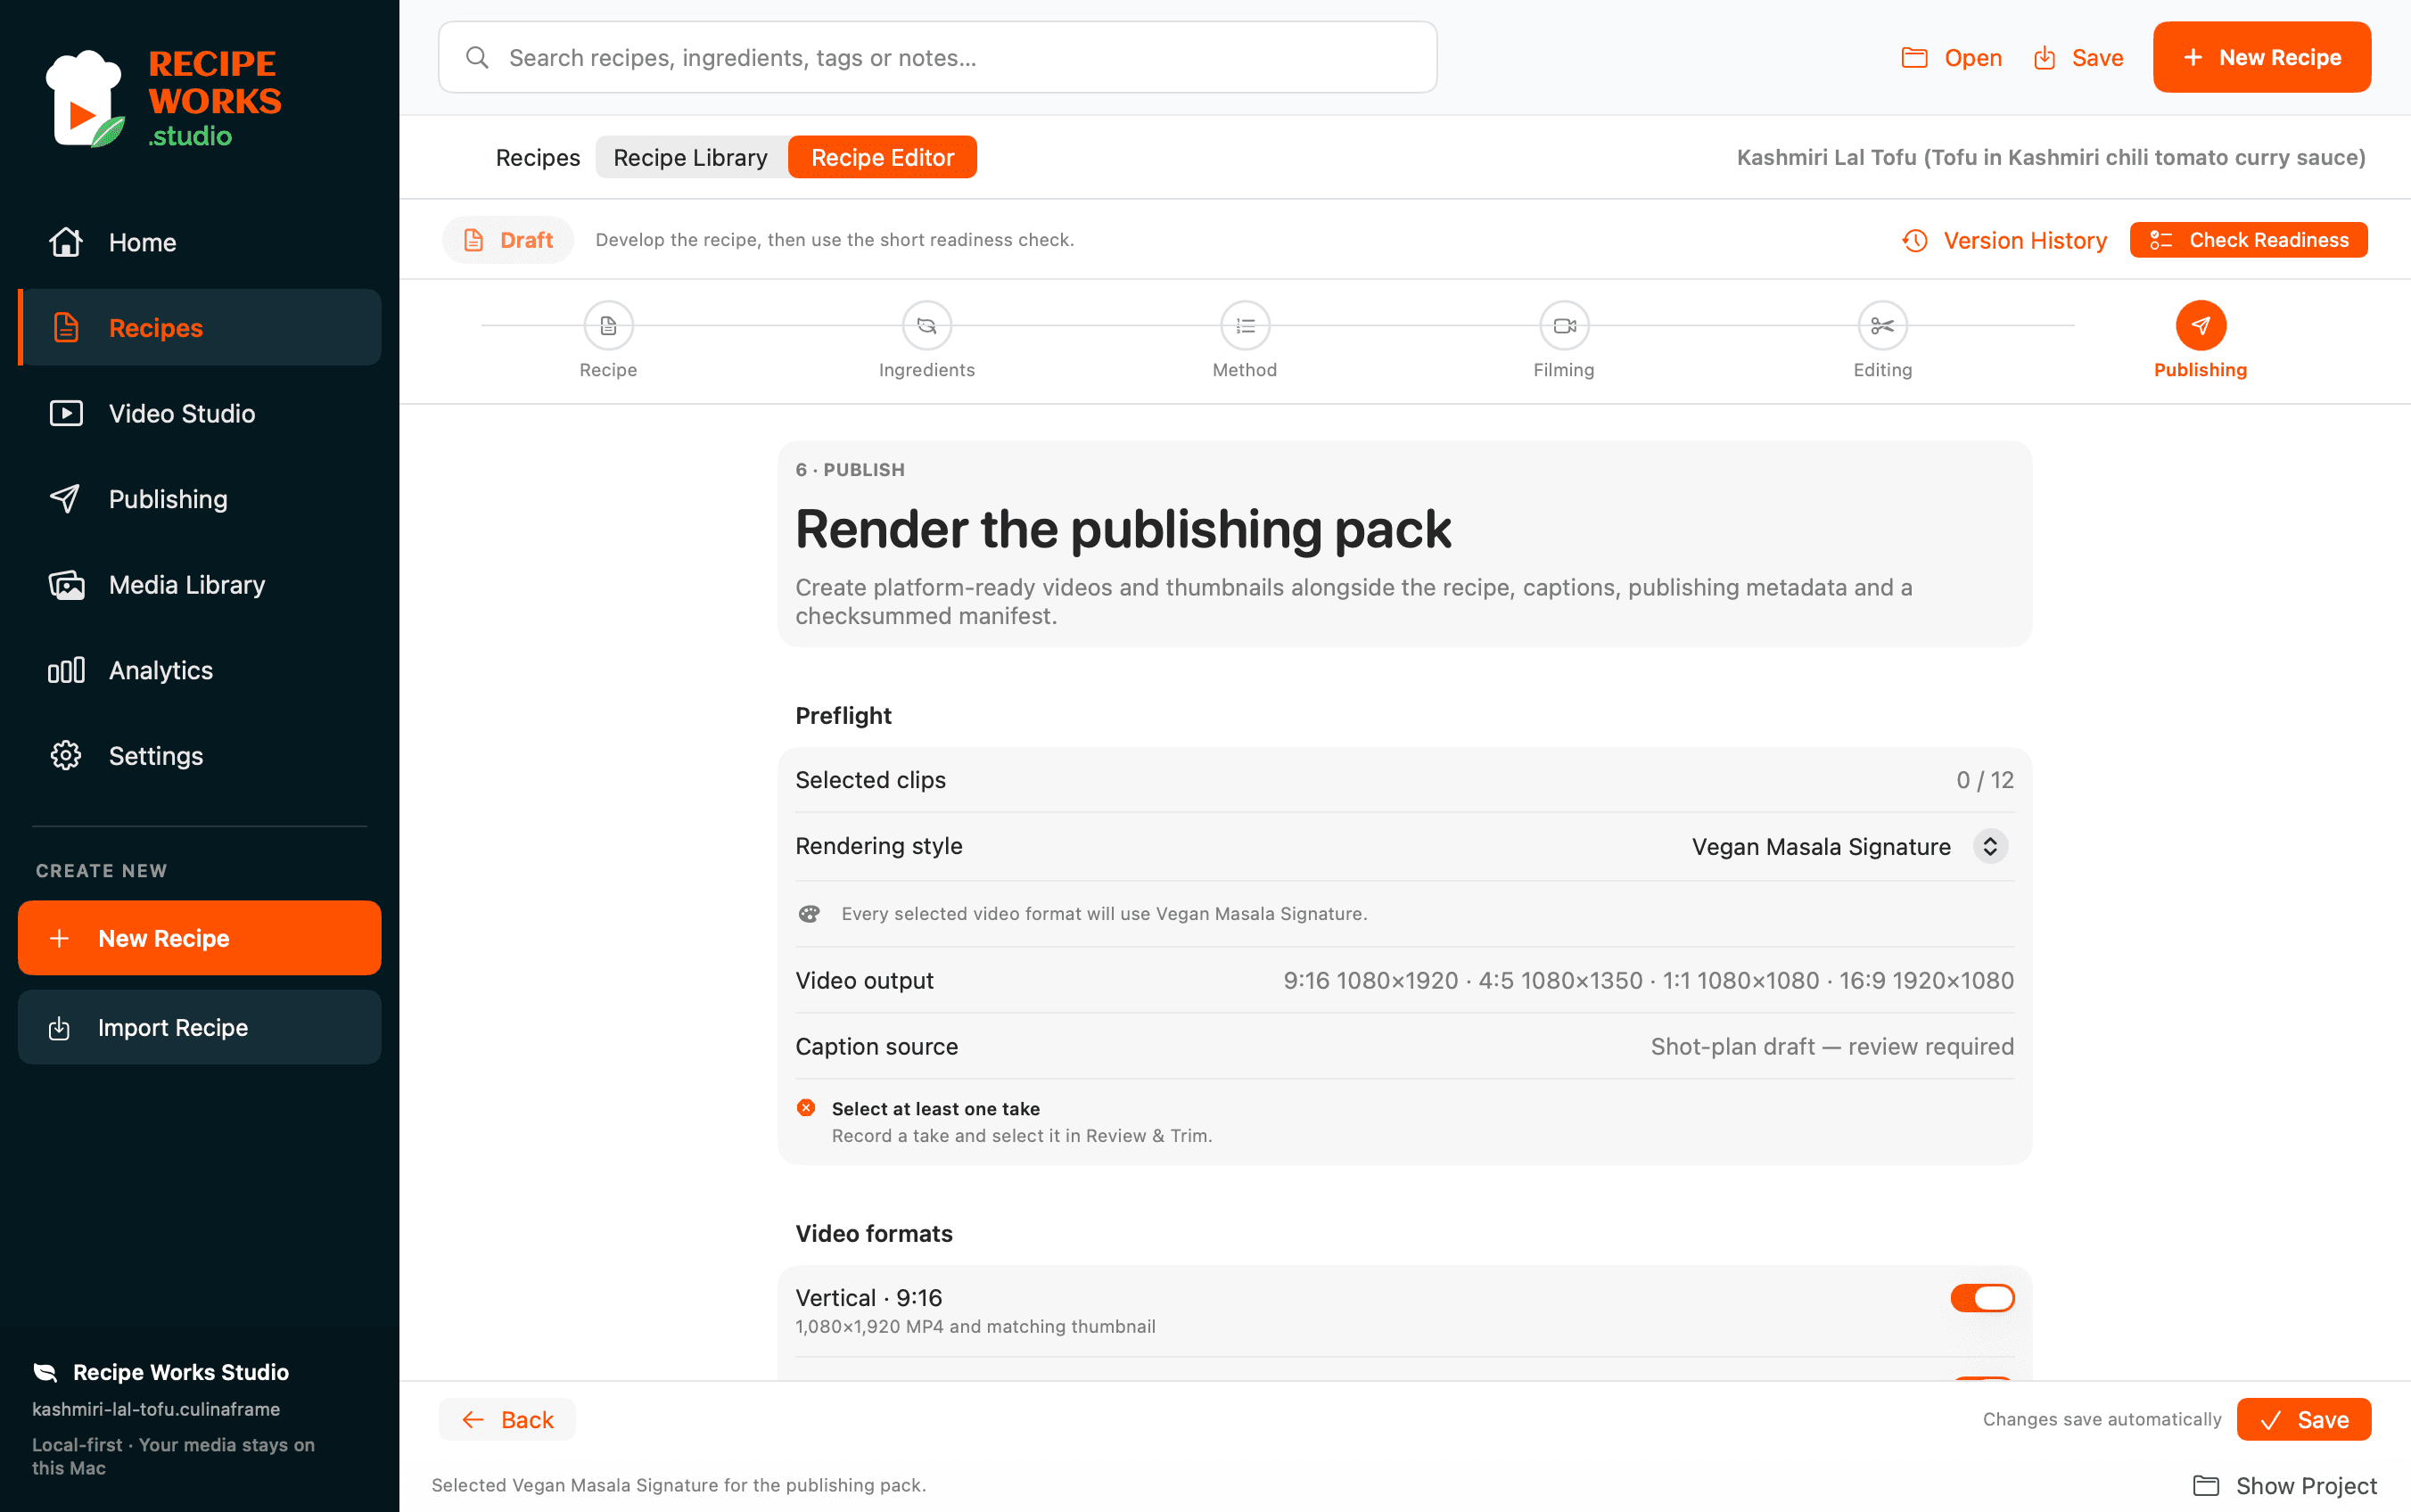
Task: Open Analytics in the sidebar
Action: 199,670
